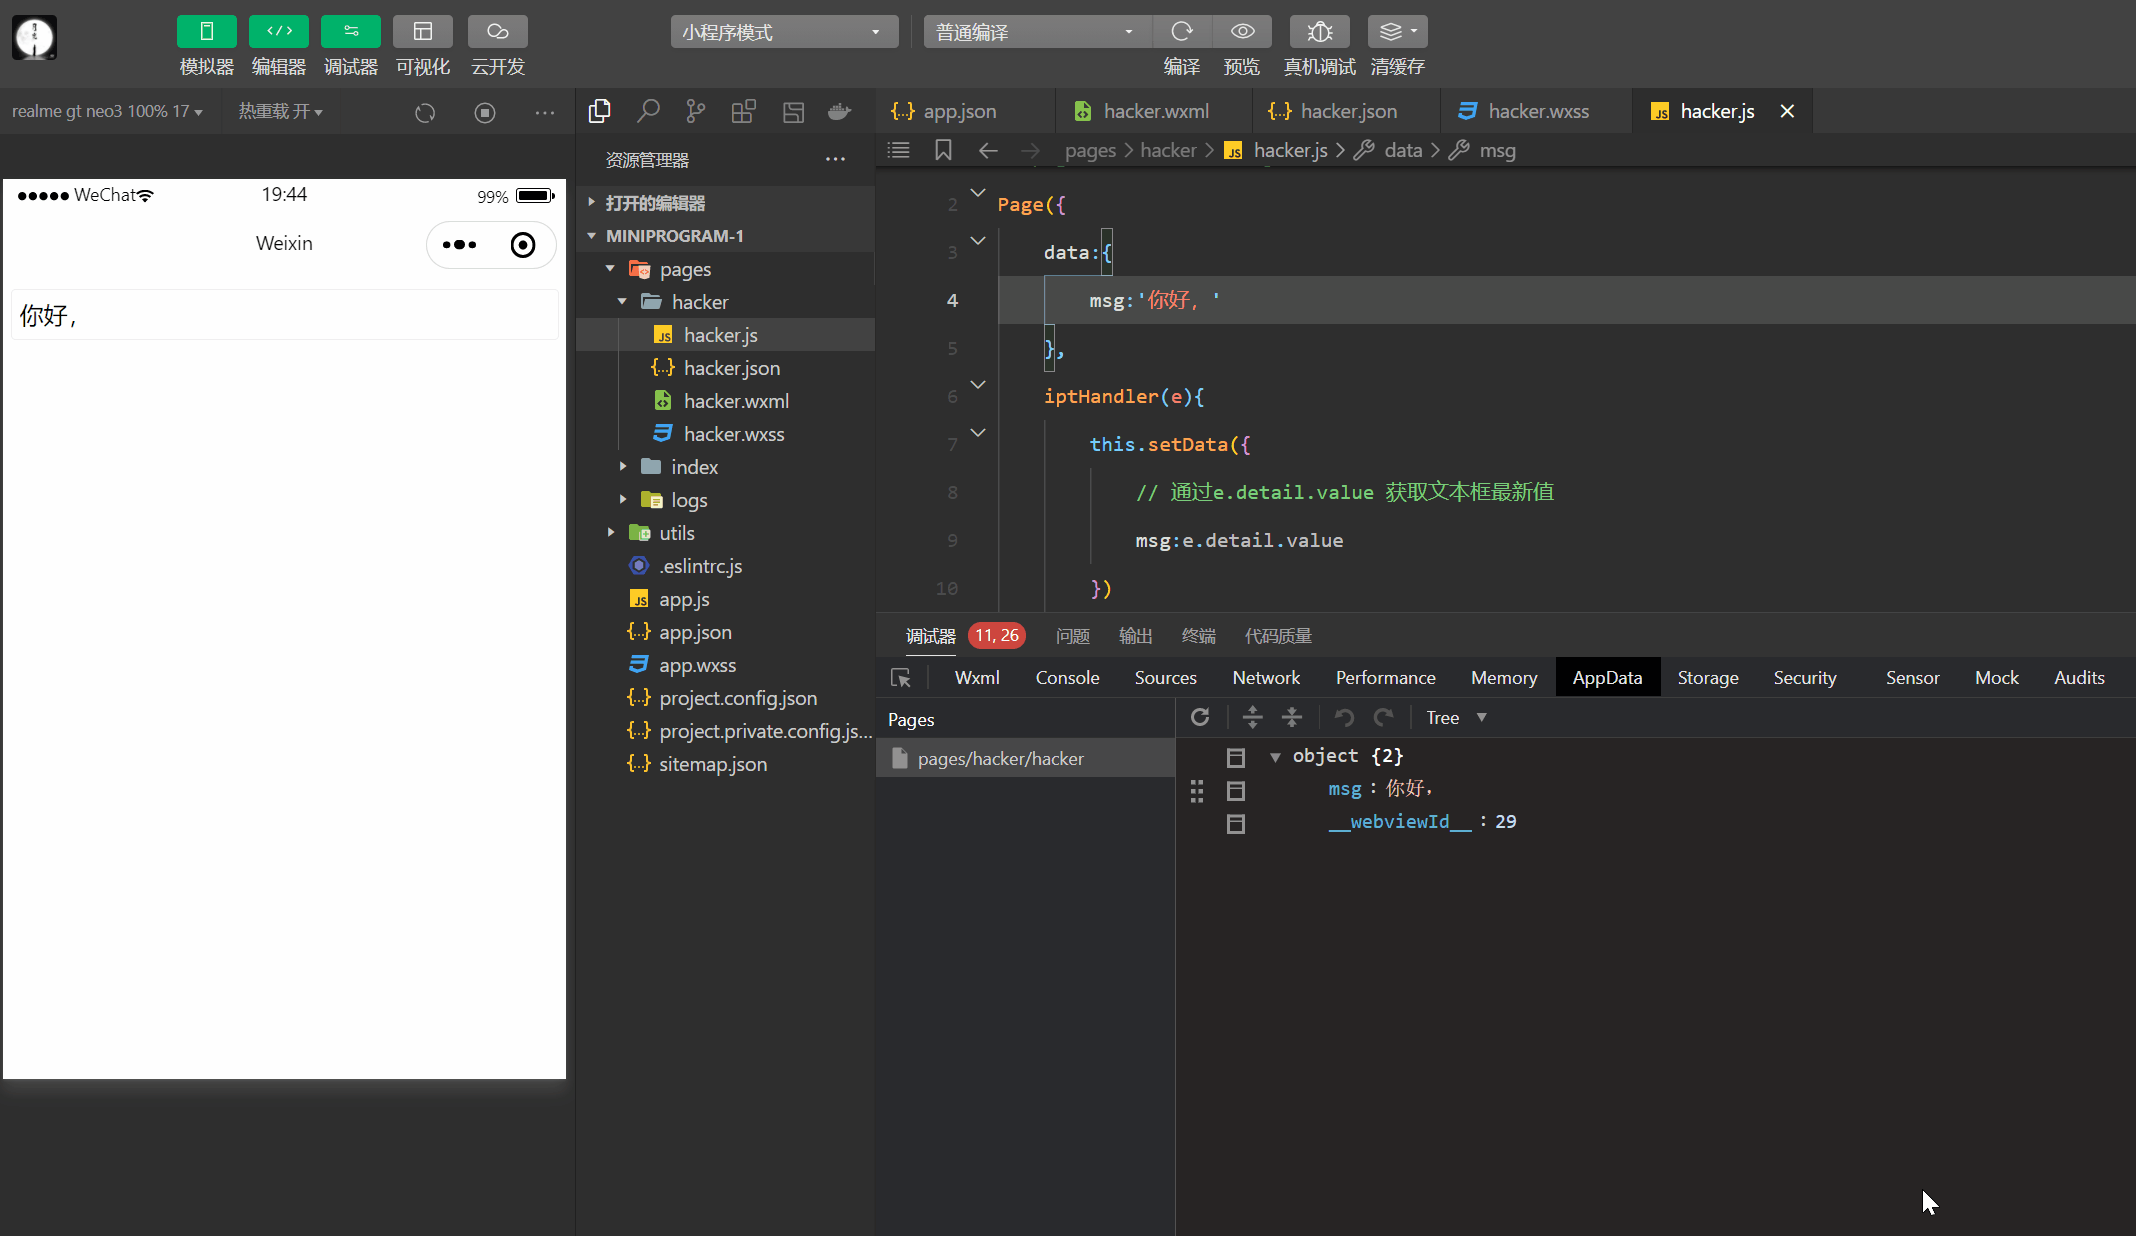Click the preview (预览) eye icon

(1242, 32)
